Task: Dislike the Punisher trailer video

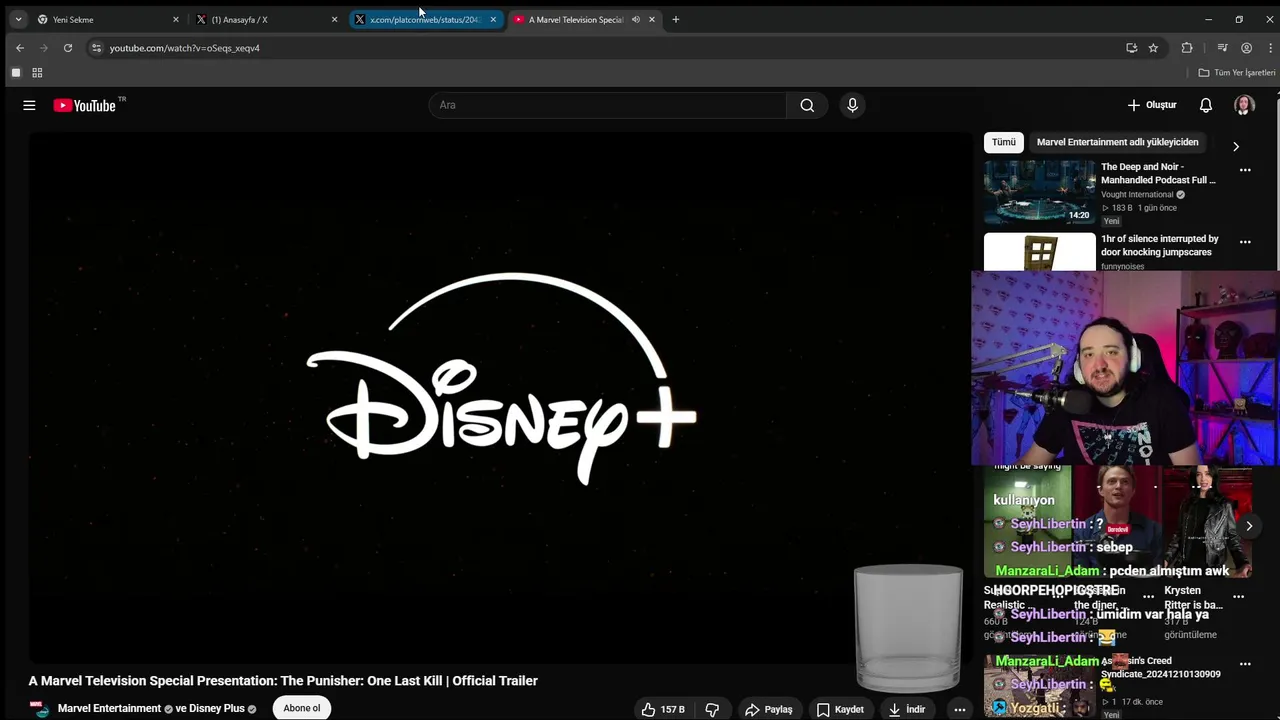Action: [712, 709]
